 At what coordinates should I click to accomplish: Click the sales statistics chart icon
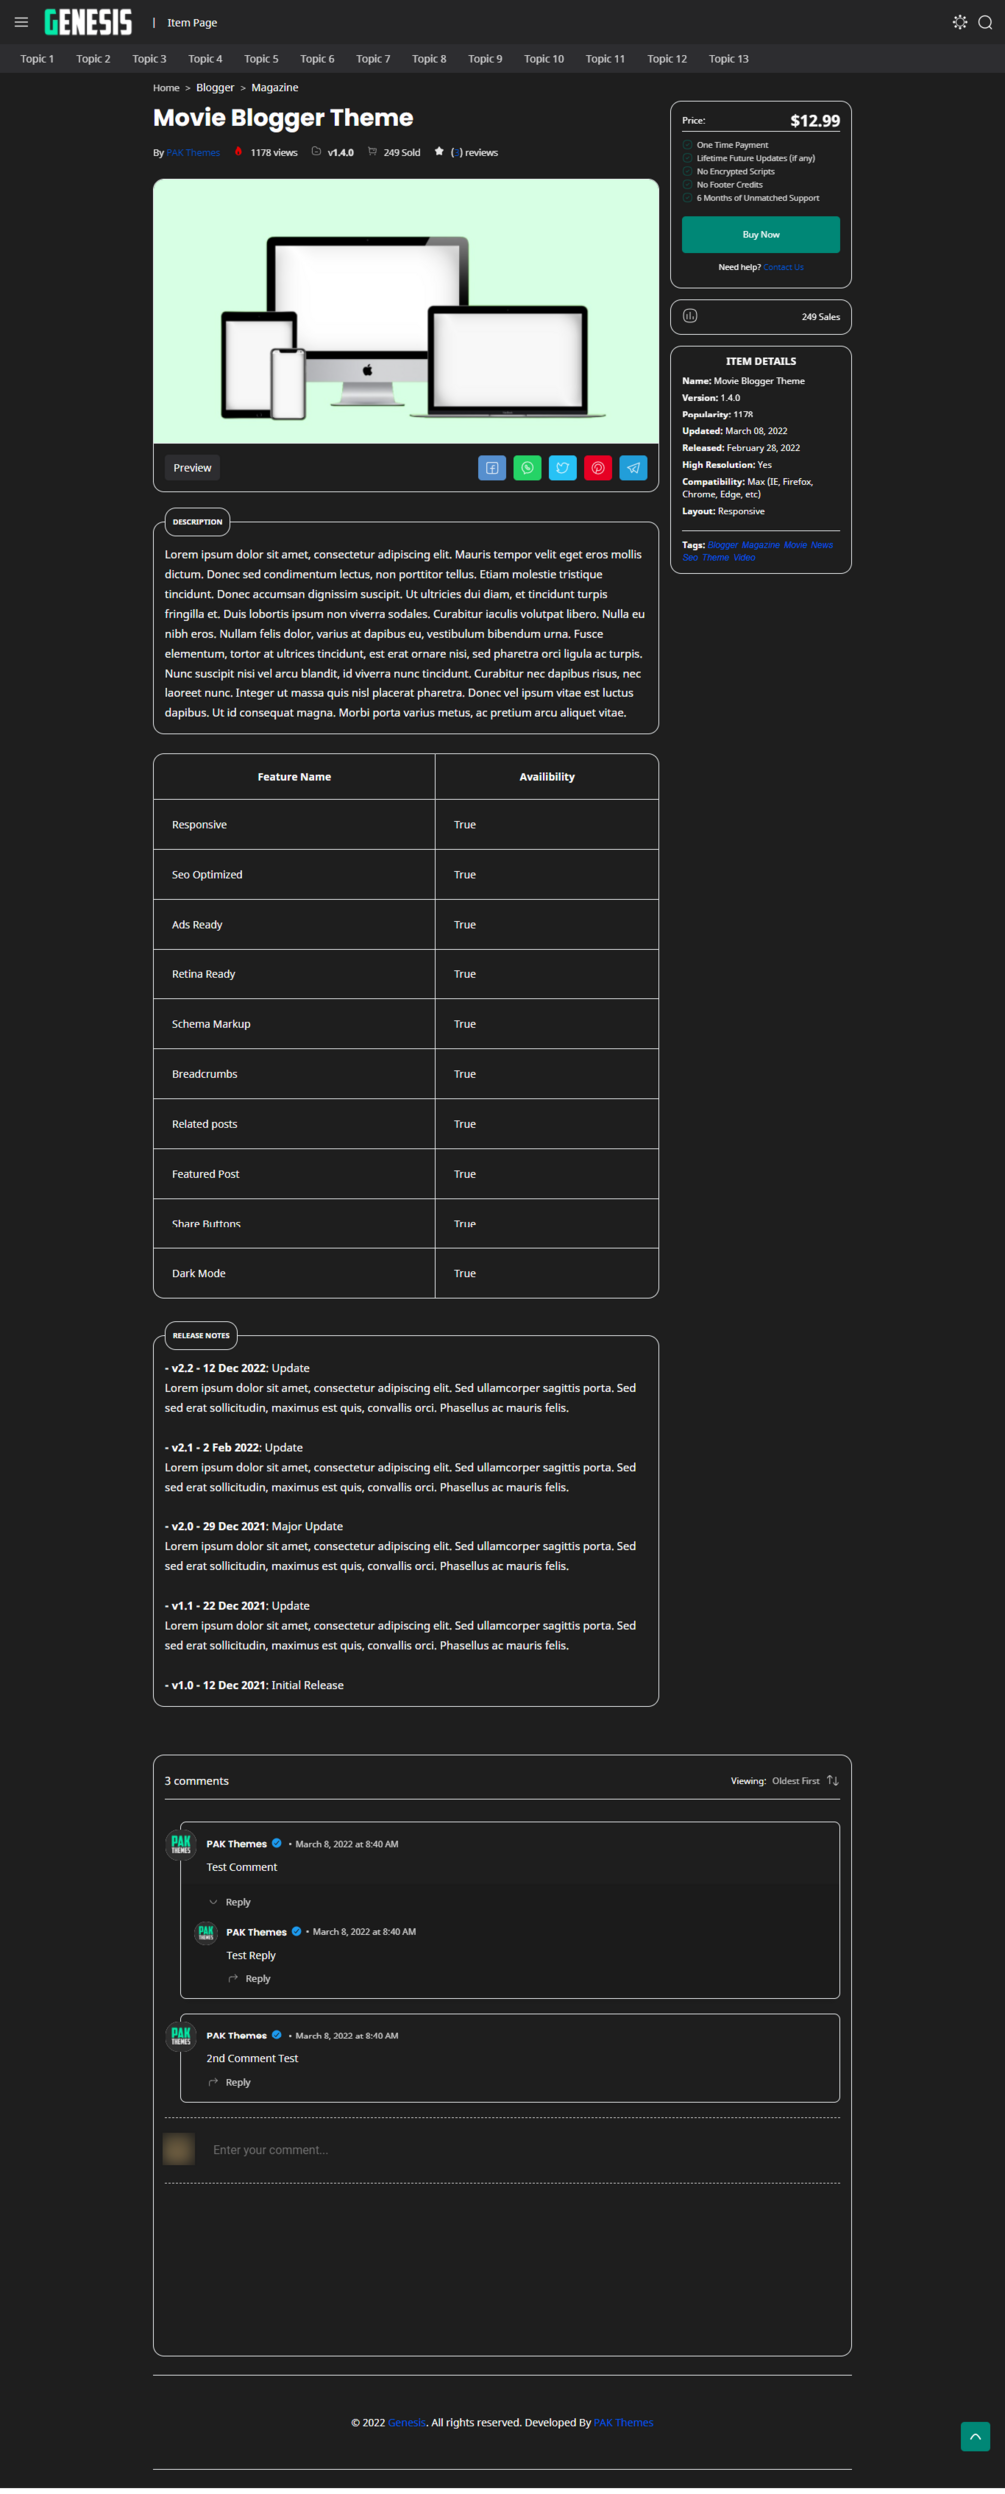click(690, 316)
